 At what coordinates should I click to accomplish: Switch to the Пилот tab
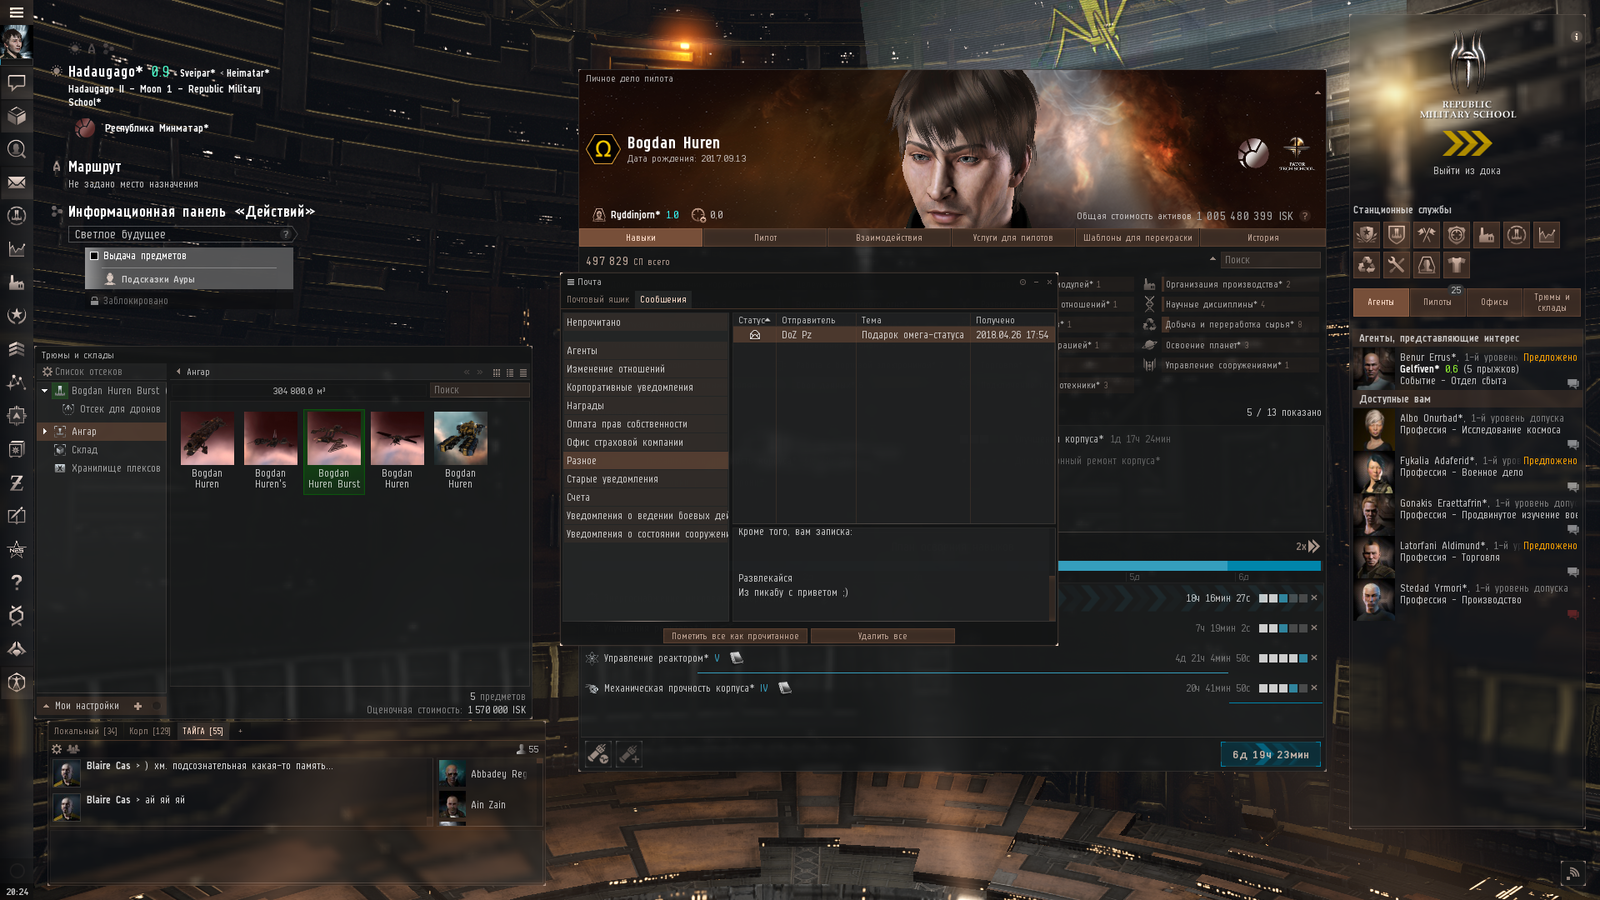click(765, 238)
